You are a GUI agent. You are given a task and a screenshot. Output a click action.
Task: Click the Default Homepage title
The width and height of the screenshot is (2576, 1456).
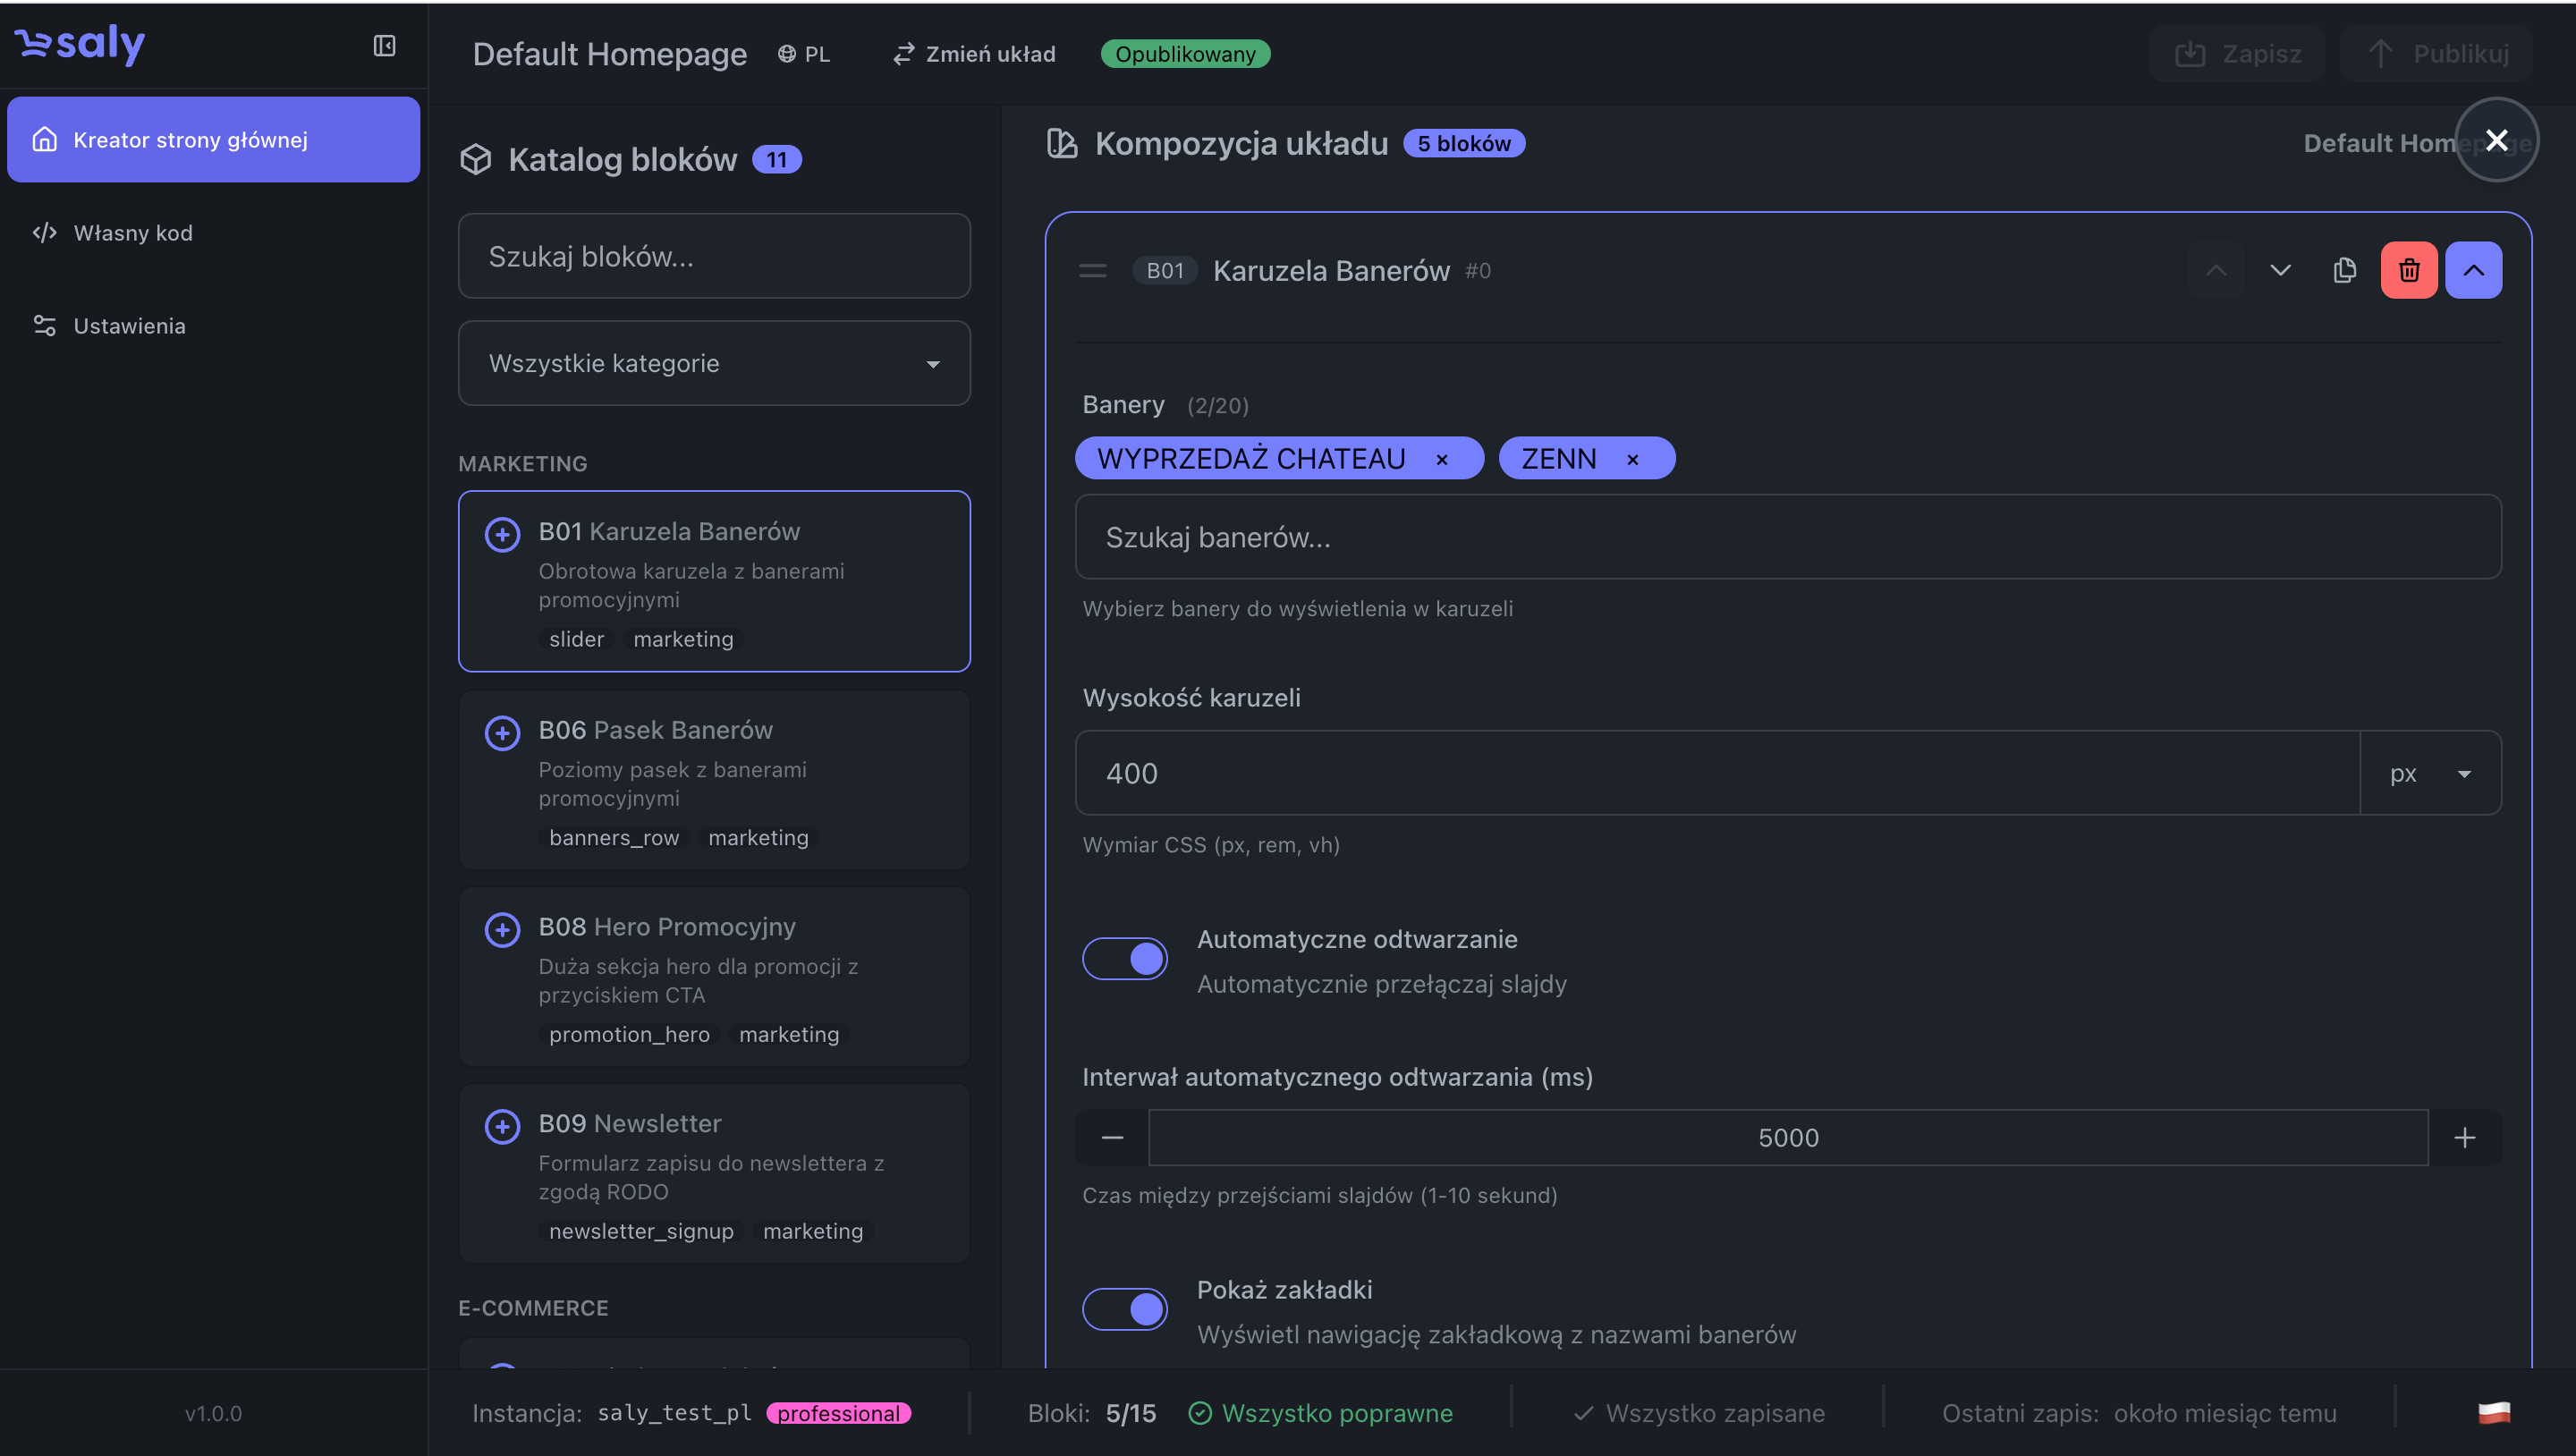pyautogui.click(x=610, y=54)
